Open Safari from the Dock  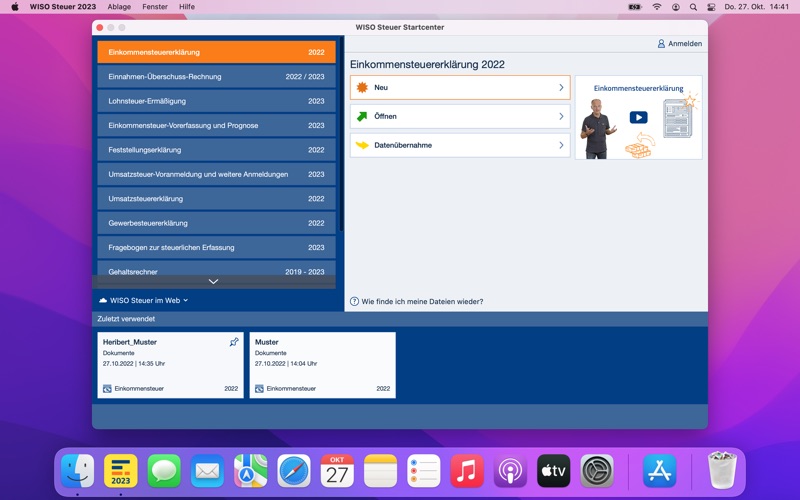[294, 470]
